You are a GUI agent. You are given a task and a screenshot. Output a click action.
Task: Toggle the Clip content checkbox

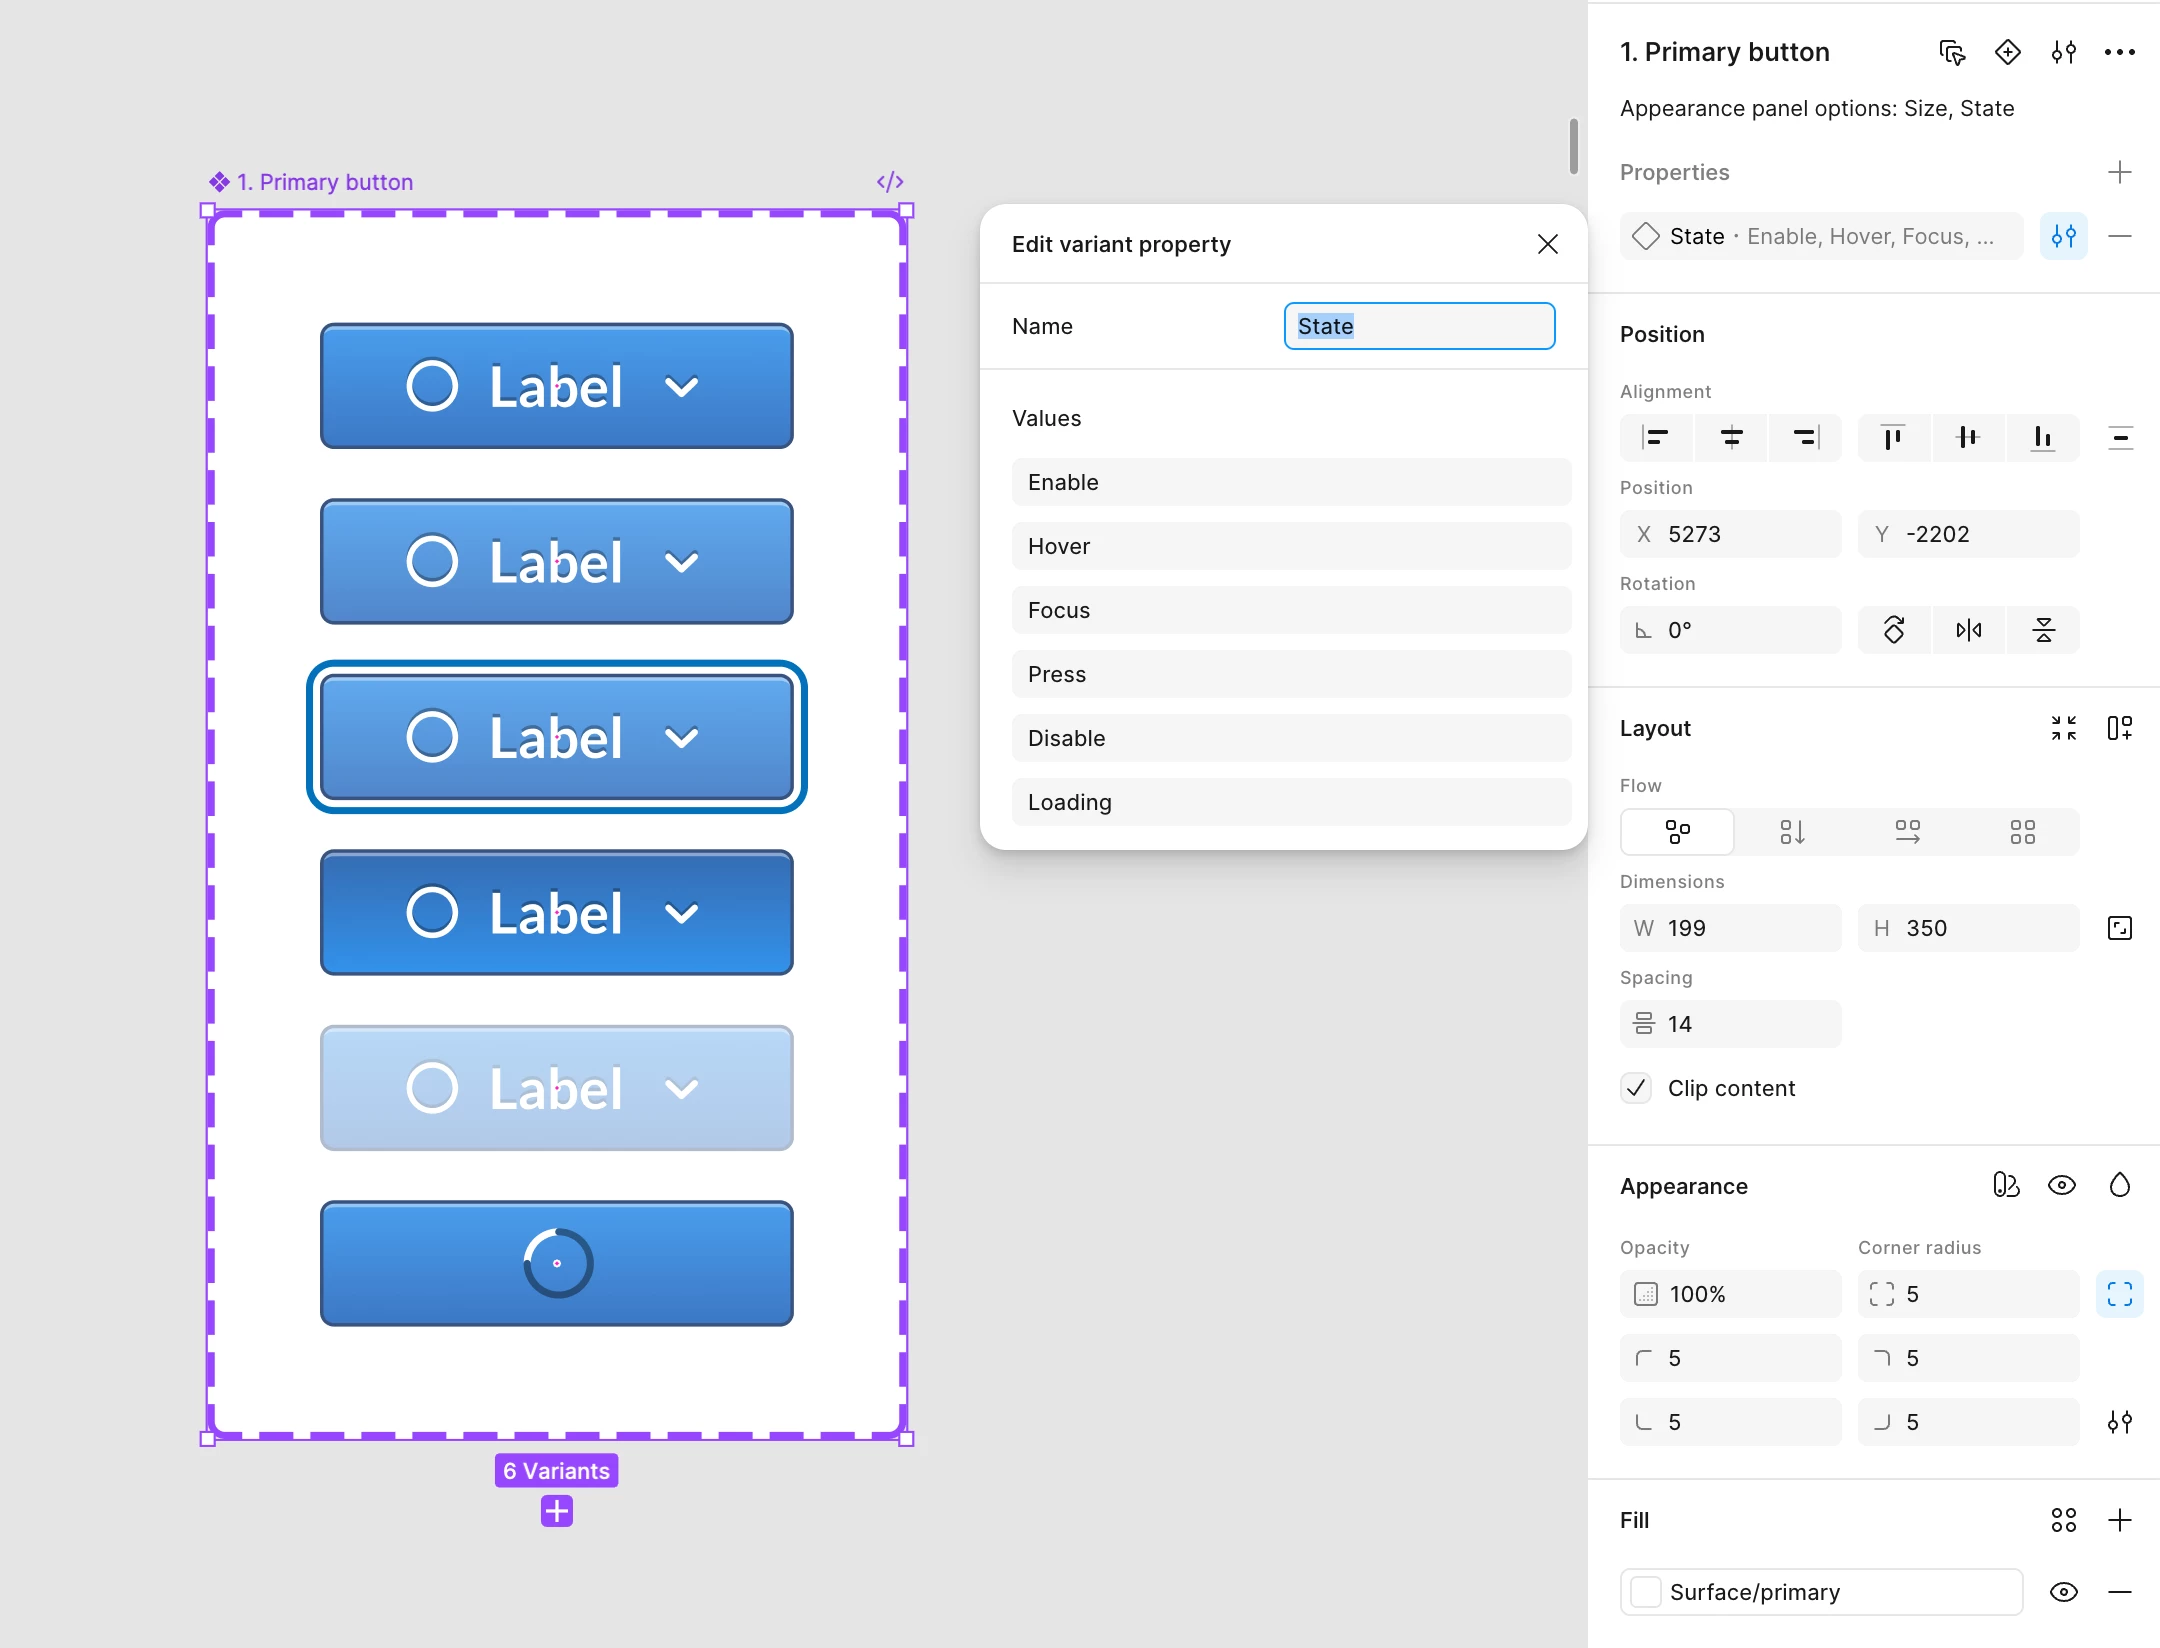point(1637,1088)
